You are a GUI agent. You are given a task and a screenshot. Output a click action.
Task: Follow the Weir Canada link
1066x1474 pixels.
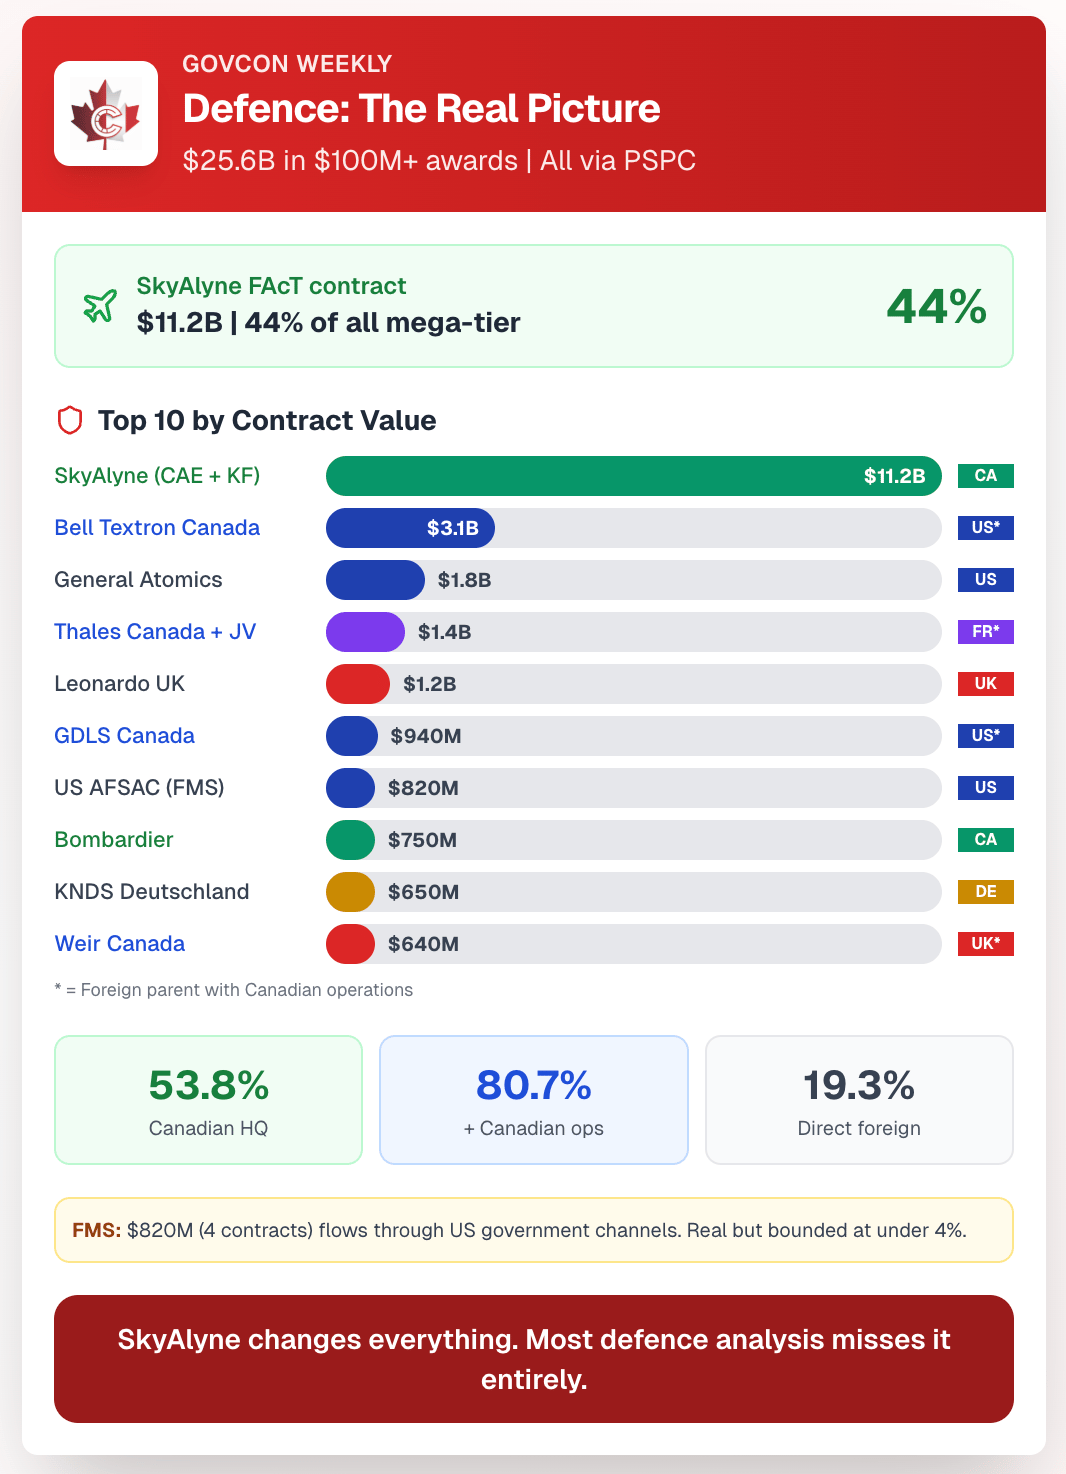click(119, 944)
